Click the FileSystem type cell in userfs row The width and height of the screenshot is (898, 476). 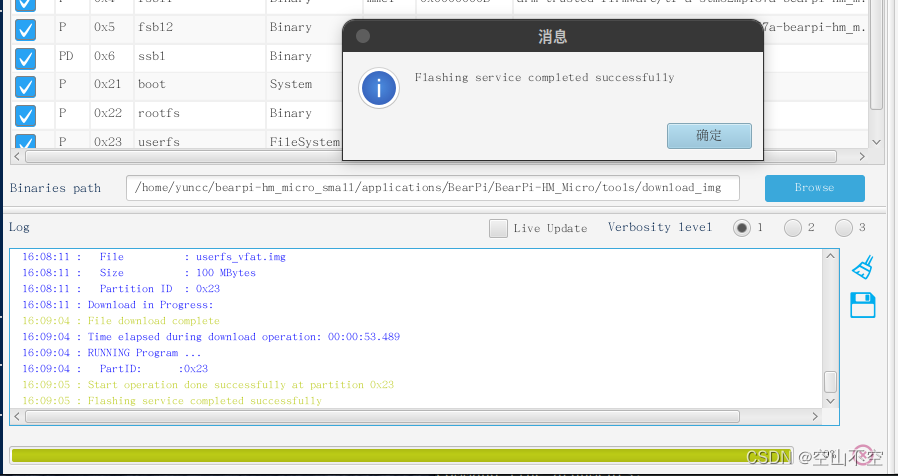coord(304,141)
